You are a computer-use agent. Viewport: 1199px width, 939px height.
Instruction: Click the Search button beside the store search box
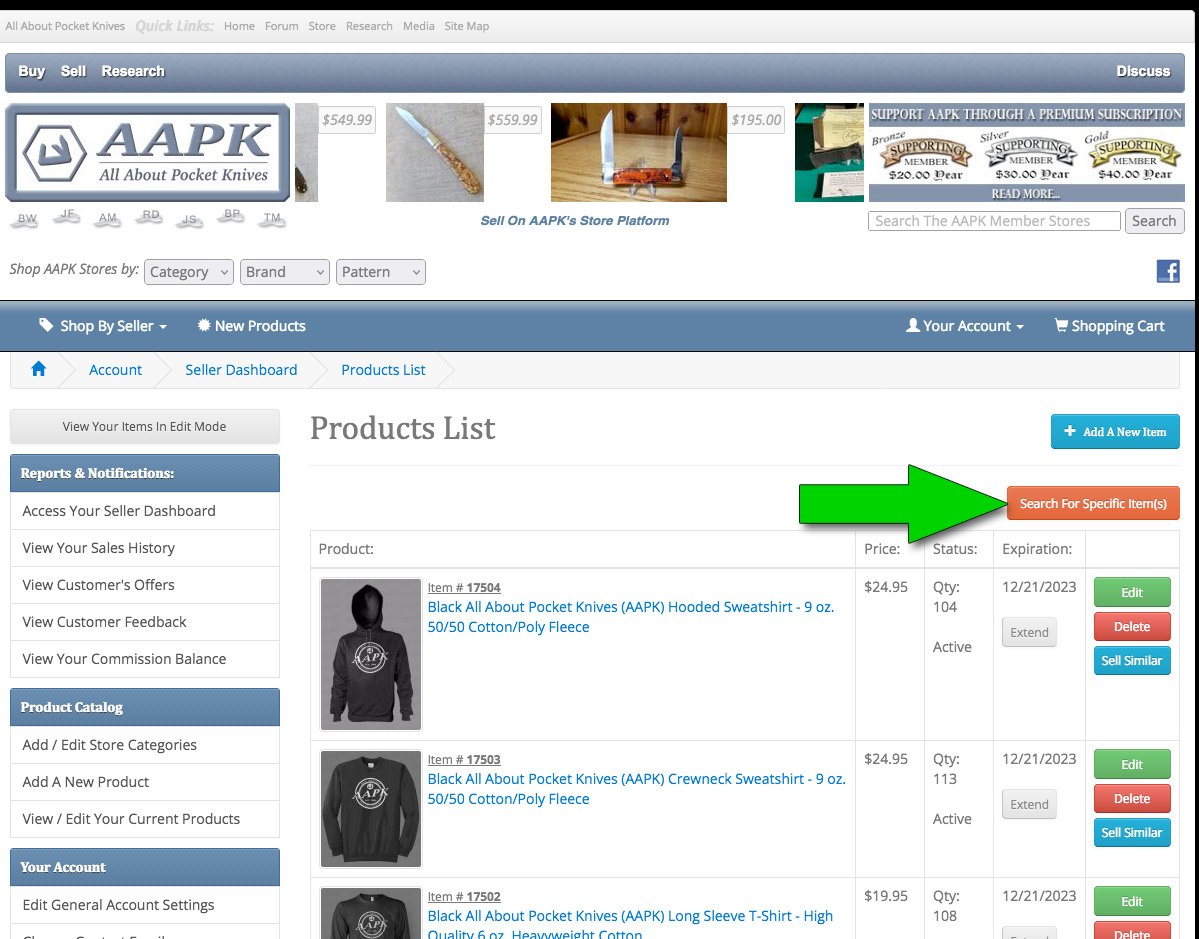(x=1154, y=221)
